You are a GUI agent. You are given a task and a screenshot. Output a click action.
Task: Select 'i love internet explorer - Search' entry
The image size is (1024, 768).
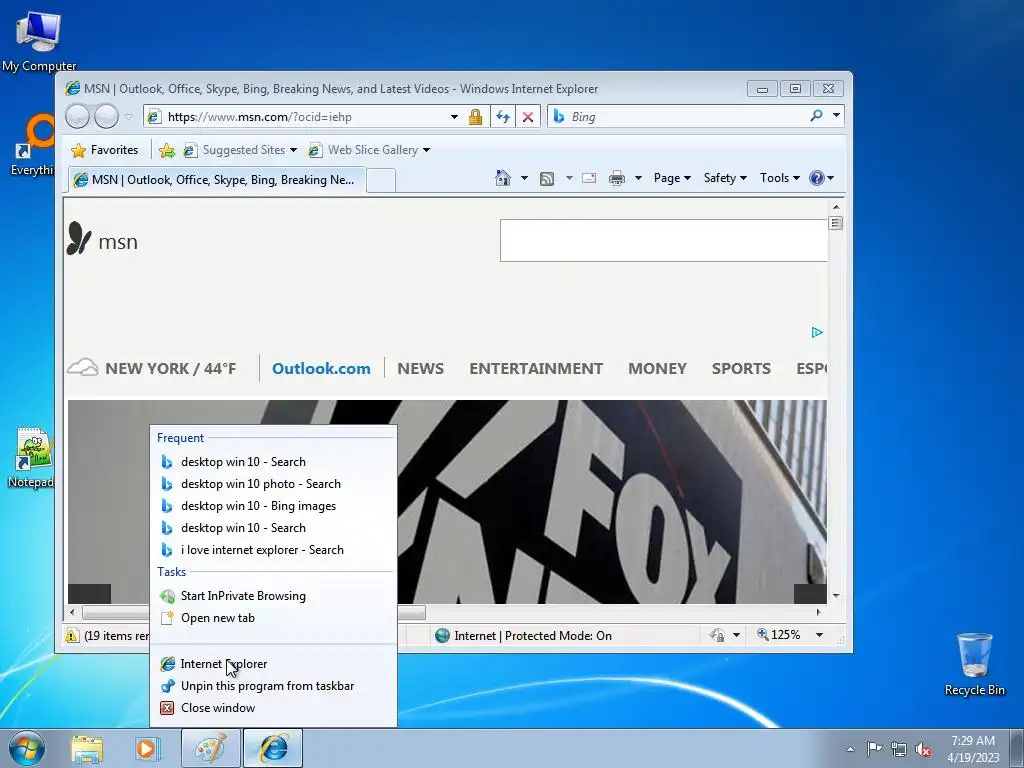coord(273,550)
